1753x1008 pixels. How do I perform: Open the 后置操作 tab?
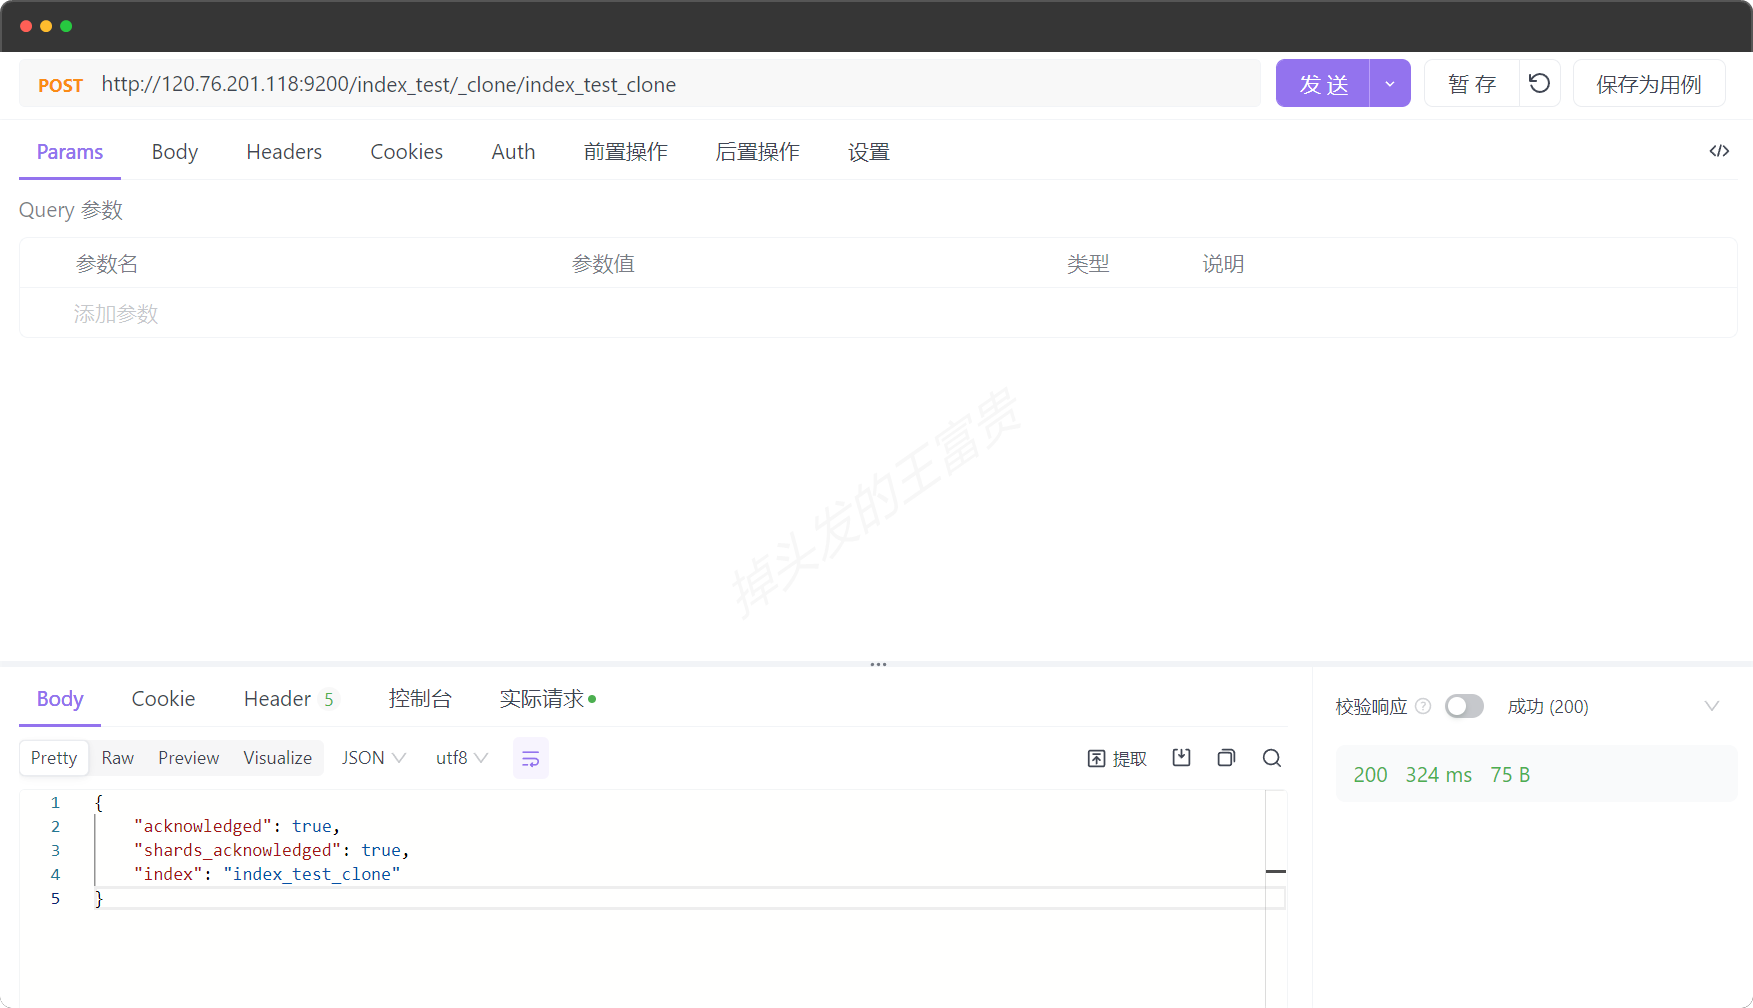pos(758,152)
